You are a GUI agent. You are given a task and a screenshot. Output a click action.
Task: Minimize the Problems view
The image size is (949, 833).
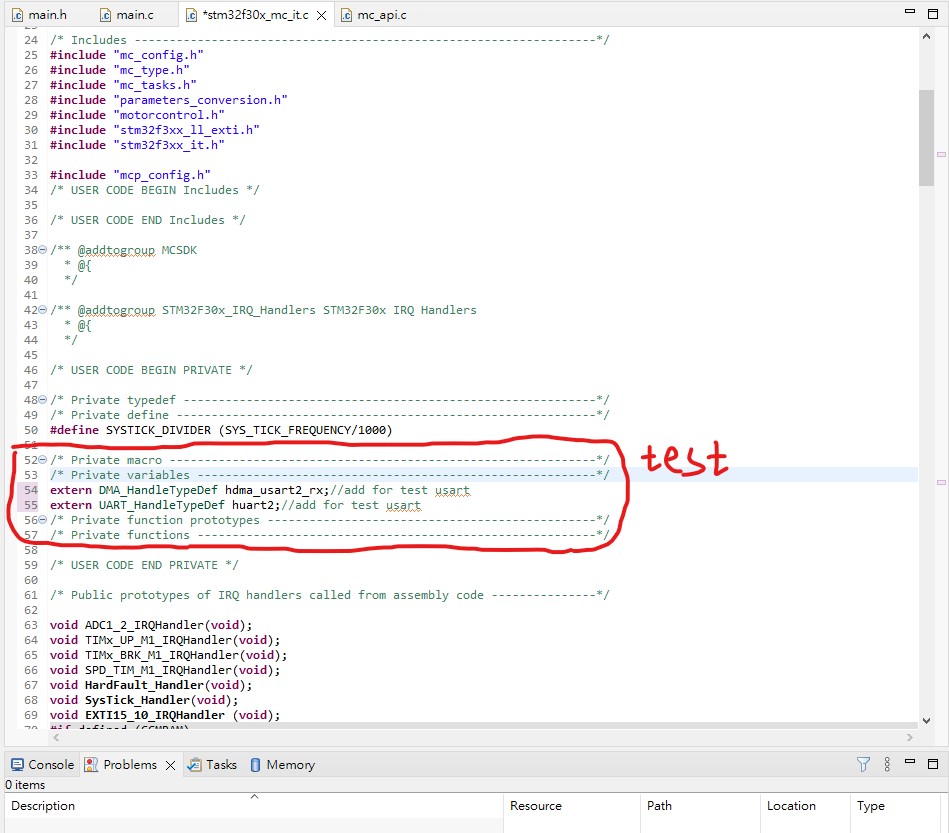pyautogui.click(x=908, y=762)
